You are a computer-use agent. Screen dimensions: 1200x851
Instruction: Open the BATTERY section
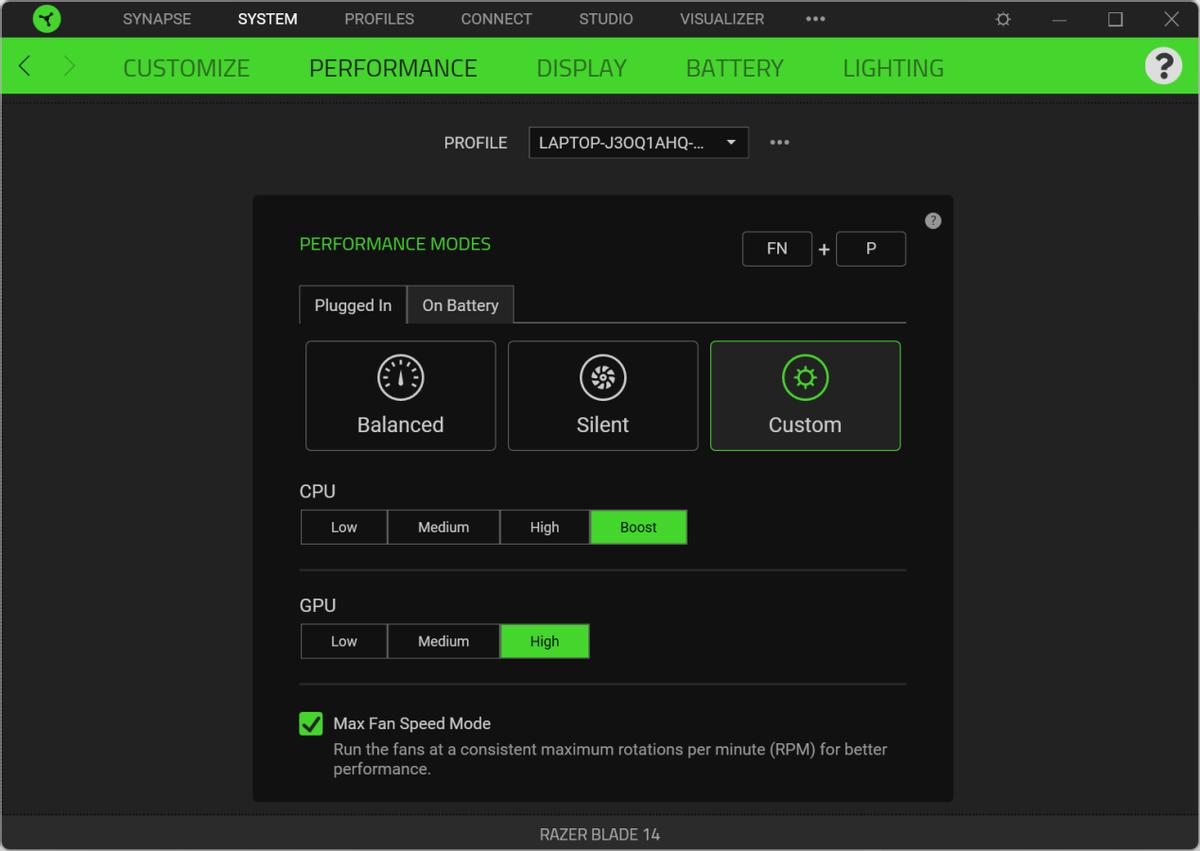click(734, 67)
